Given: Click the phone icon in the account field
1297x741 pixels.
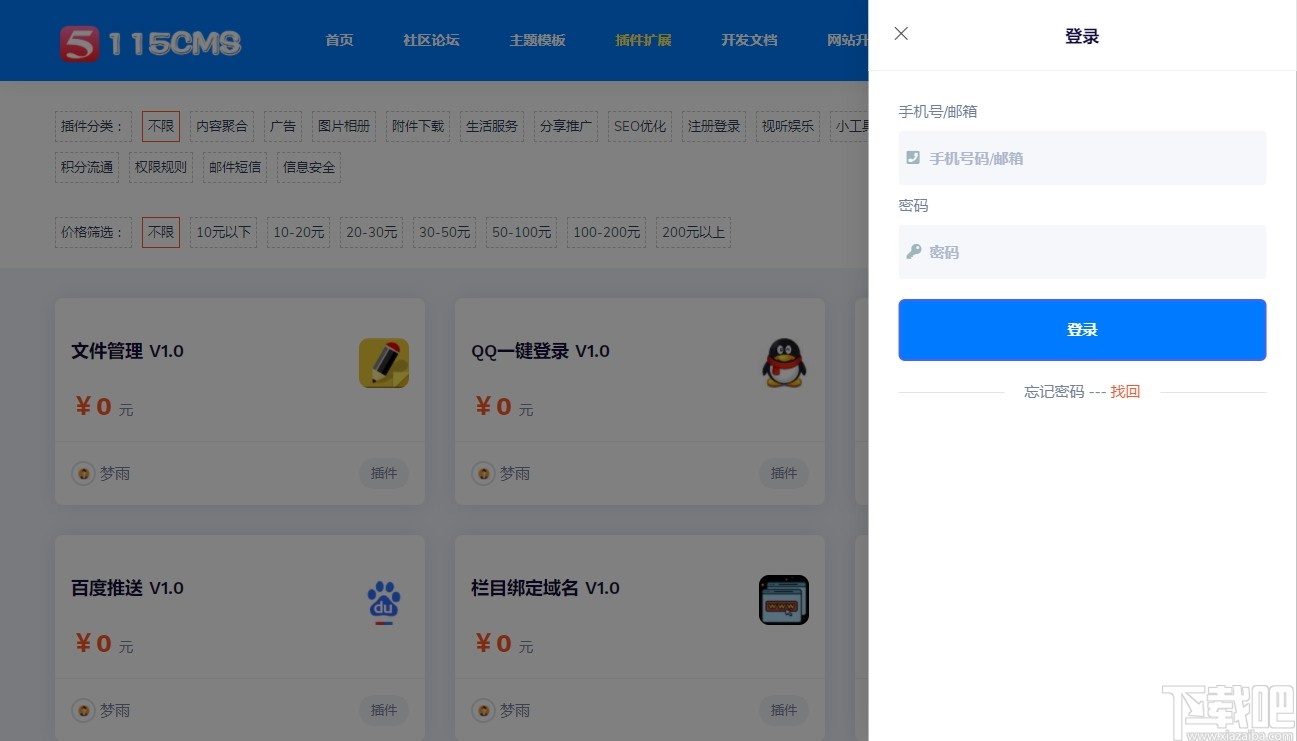Looking at the screenshot, I should pyautogui.click(x=913, y=158).
